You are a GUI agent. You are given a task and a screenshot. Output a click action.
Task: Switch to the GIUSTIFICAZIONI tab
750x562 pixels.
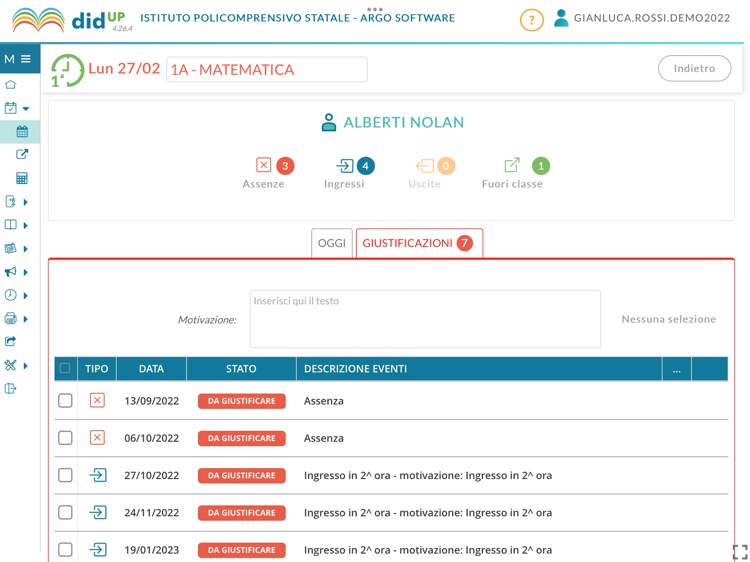click(x=419, y=243)
